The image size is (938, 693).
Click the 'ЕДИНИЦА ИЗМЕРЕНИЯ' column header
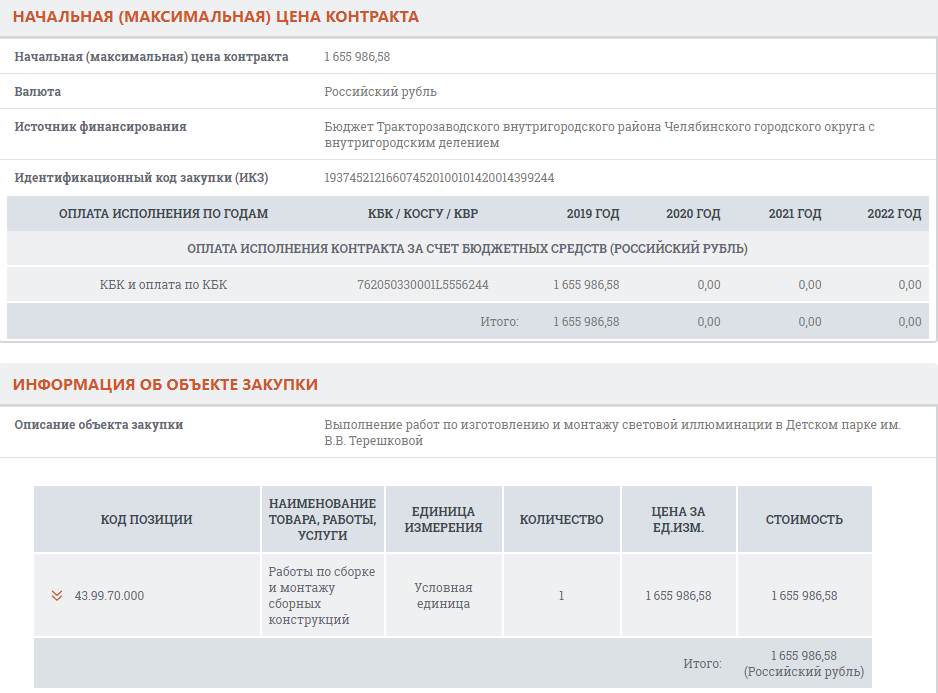443,519
